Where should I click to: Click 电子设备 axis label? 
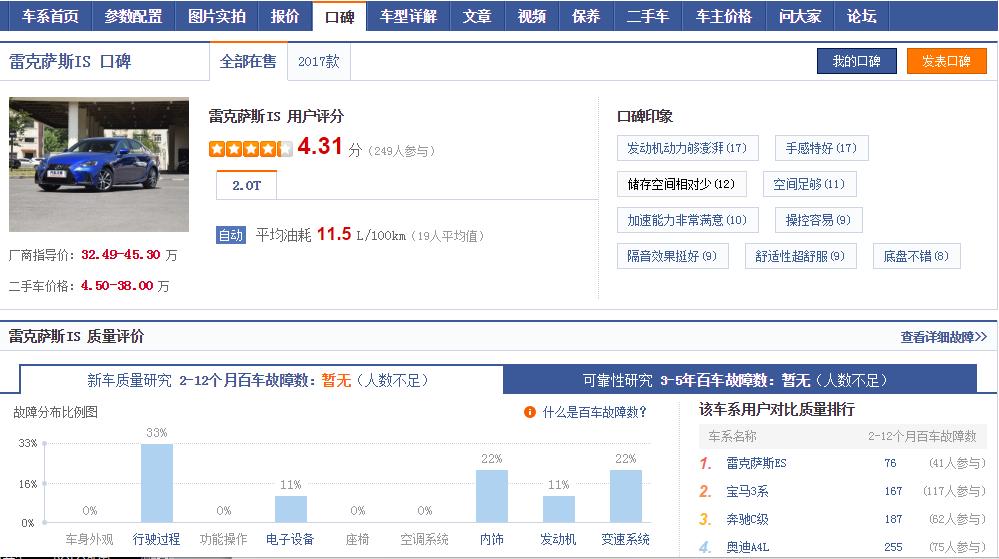[x=291, y=539]
